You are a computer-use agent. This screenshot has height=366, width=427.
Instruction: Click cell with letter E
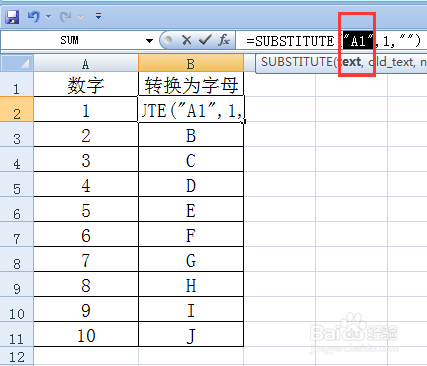pos(191,209)
